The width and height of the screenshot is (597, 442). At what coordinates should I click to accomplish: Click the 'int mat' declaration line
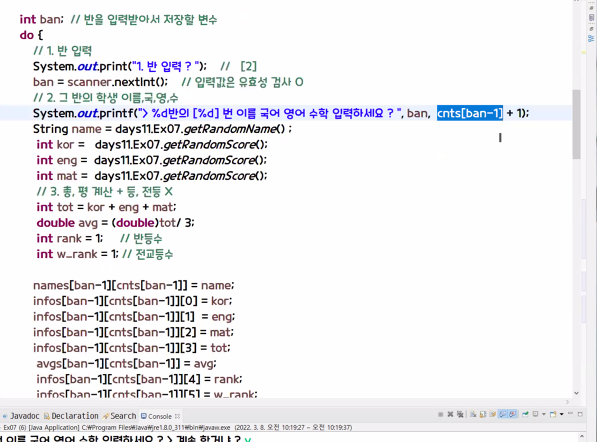[x=152, y=176]
